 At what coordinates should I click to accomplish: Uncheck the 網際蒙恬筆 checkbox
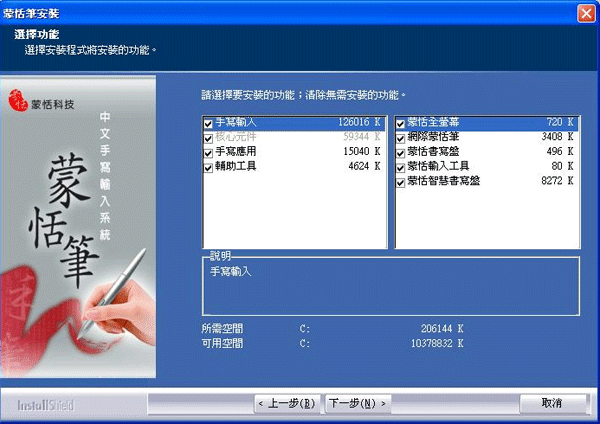pos(400,138)
